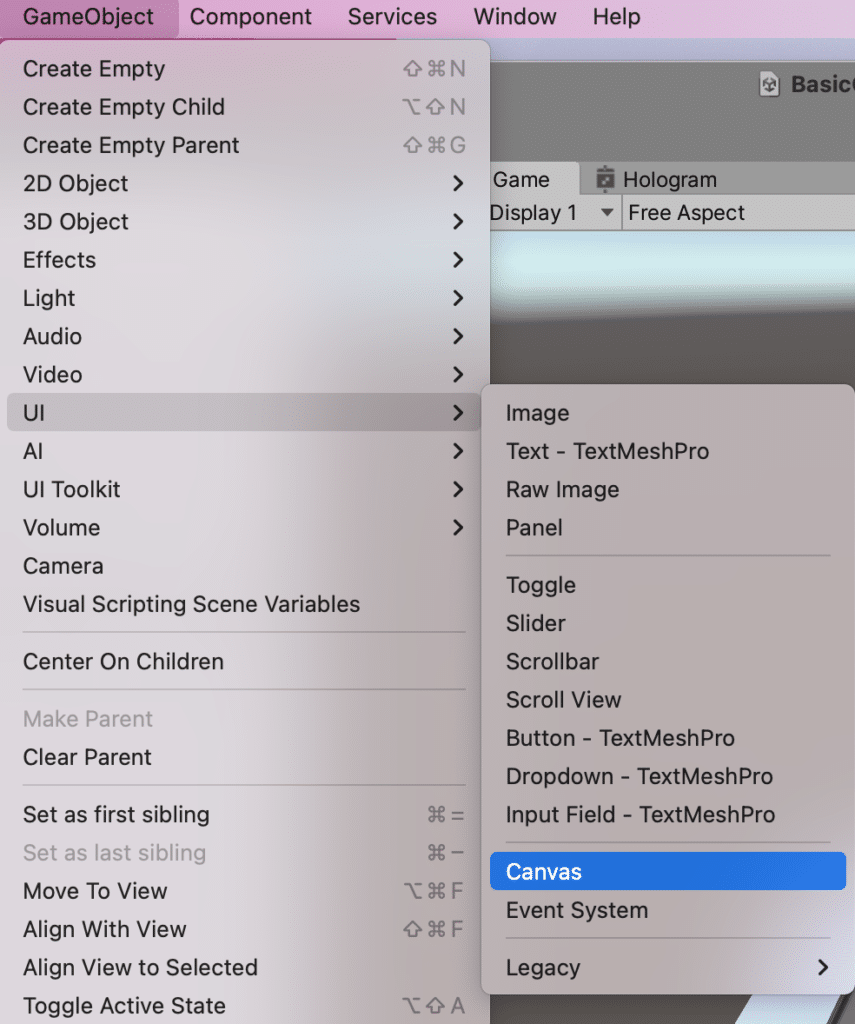Open the Component menu
The height and width of the screenshot is (1024, 855).
(251, 17)
